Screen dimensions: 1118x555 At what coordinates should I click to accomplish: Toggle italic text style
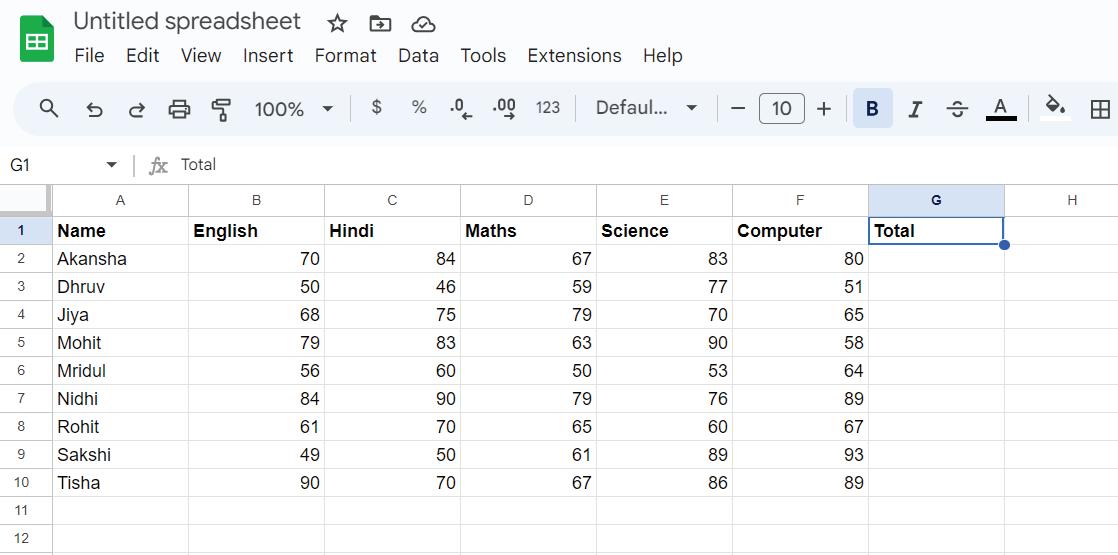pyautogui.click(x=914, y=109)
